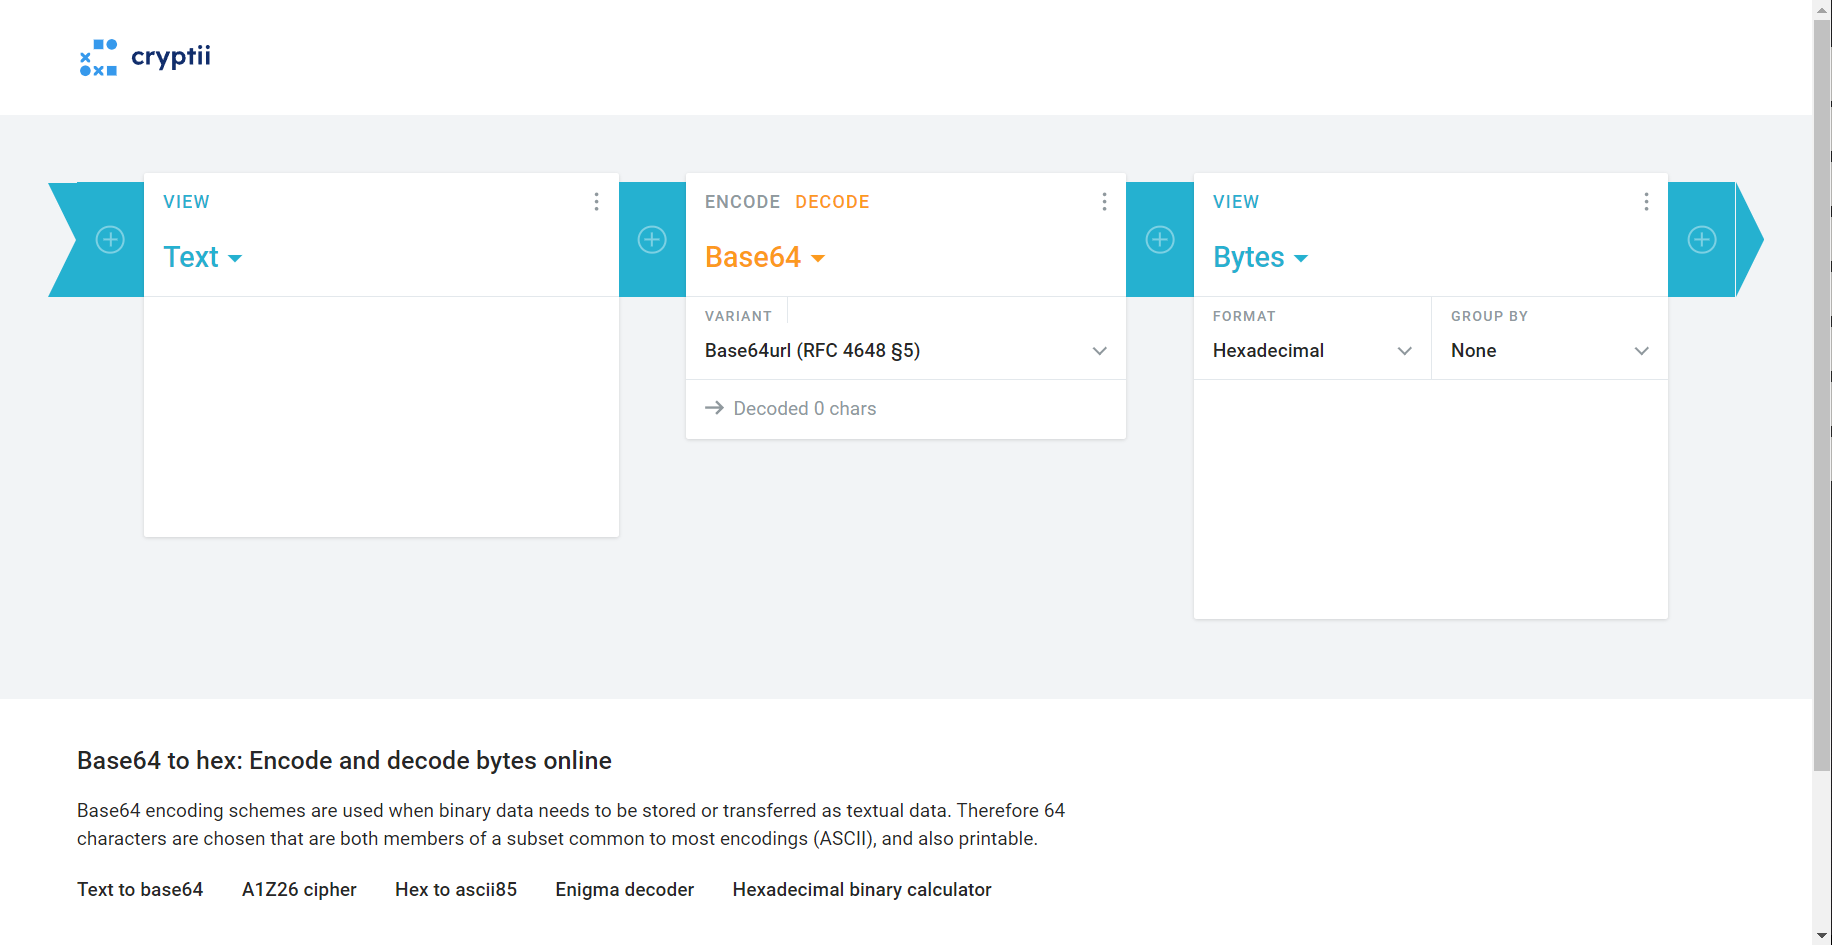Open the Enigma decoder link
Screen dimensions: 1832x945
(x=624, y=890)
